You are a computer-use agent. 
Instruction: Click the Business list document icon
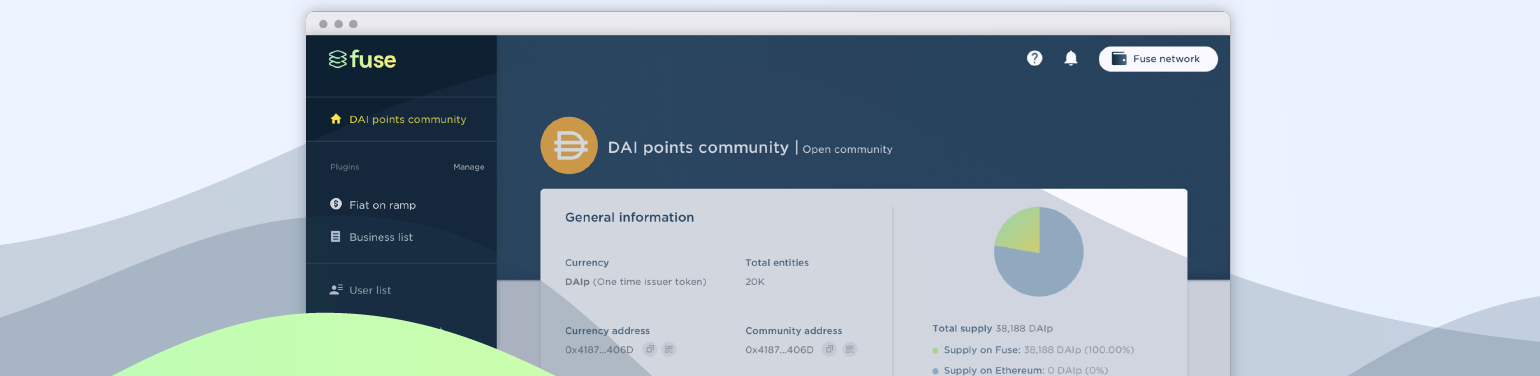point(336,237)
